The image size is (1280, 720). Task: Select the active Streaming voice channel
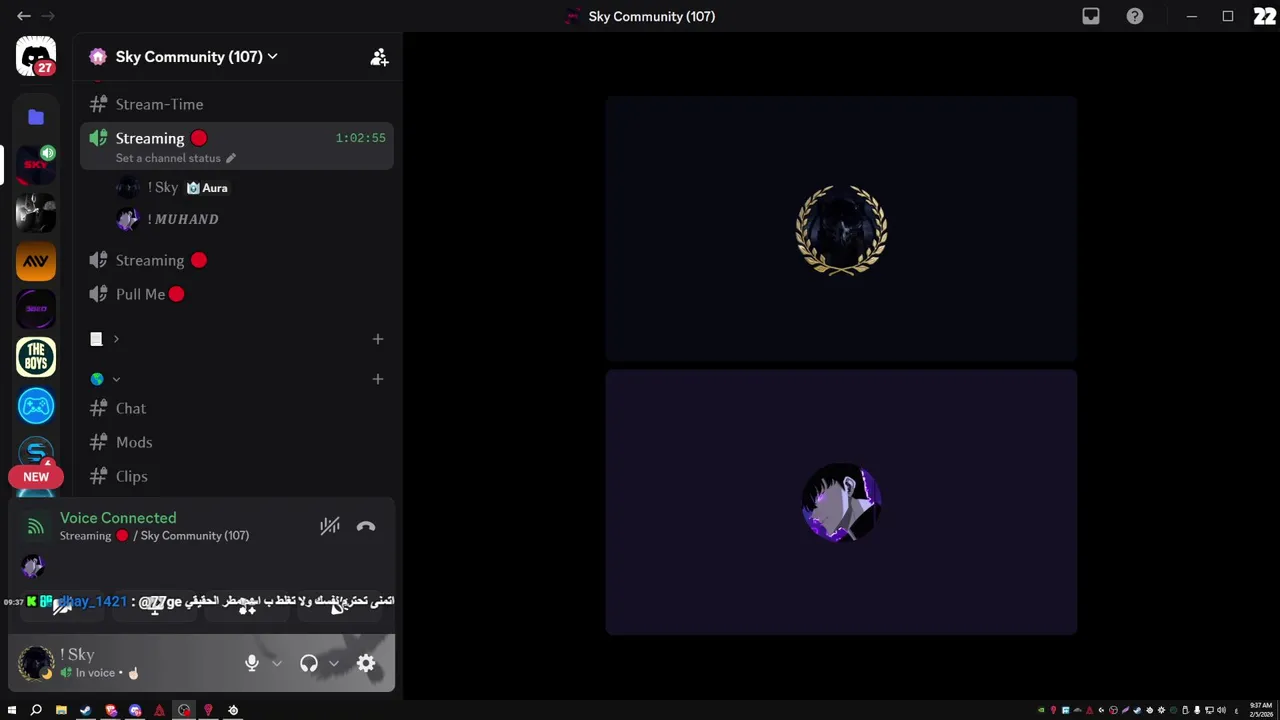tap(237, 146)
